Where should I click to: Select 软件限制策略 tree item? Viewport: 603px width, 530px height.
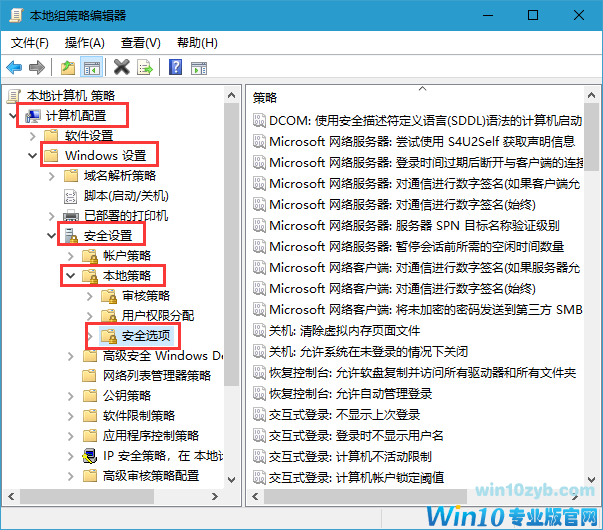pyautogui.click(x=139, y=415)
